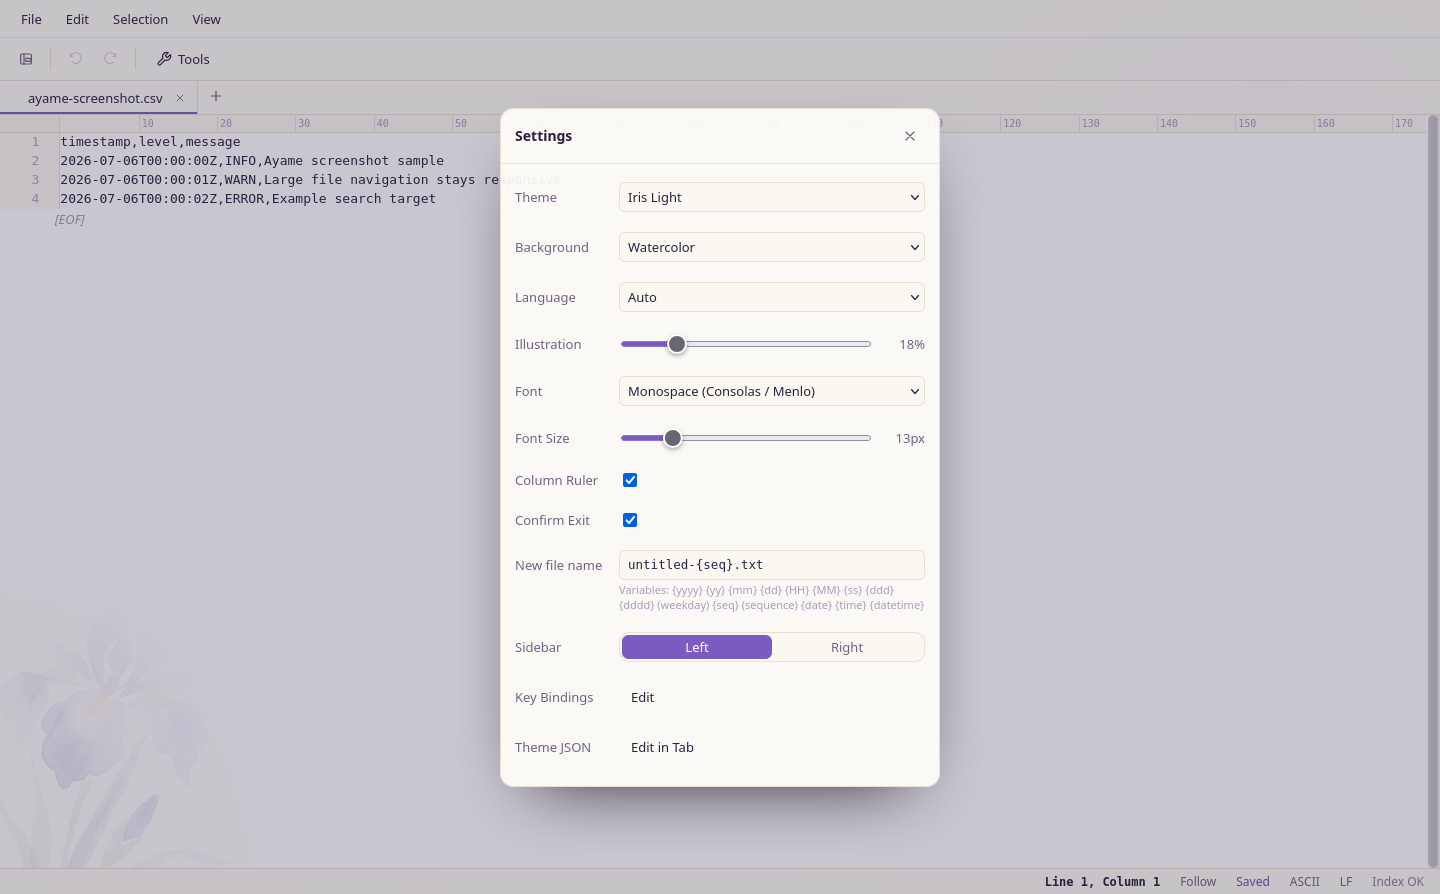1440x894 pixels.
Task: Click Edit for Key Bindings
Action: [643, 697]
